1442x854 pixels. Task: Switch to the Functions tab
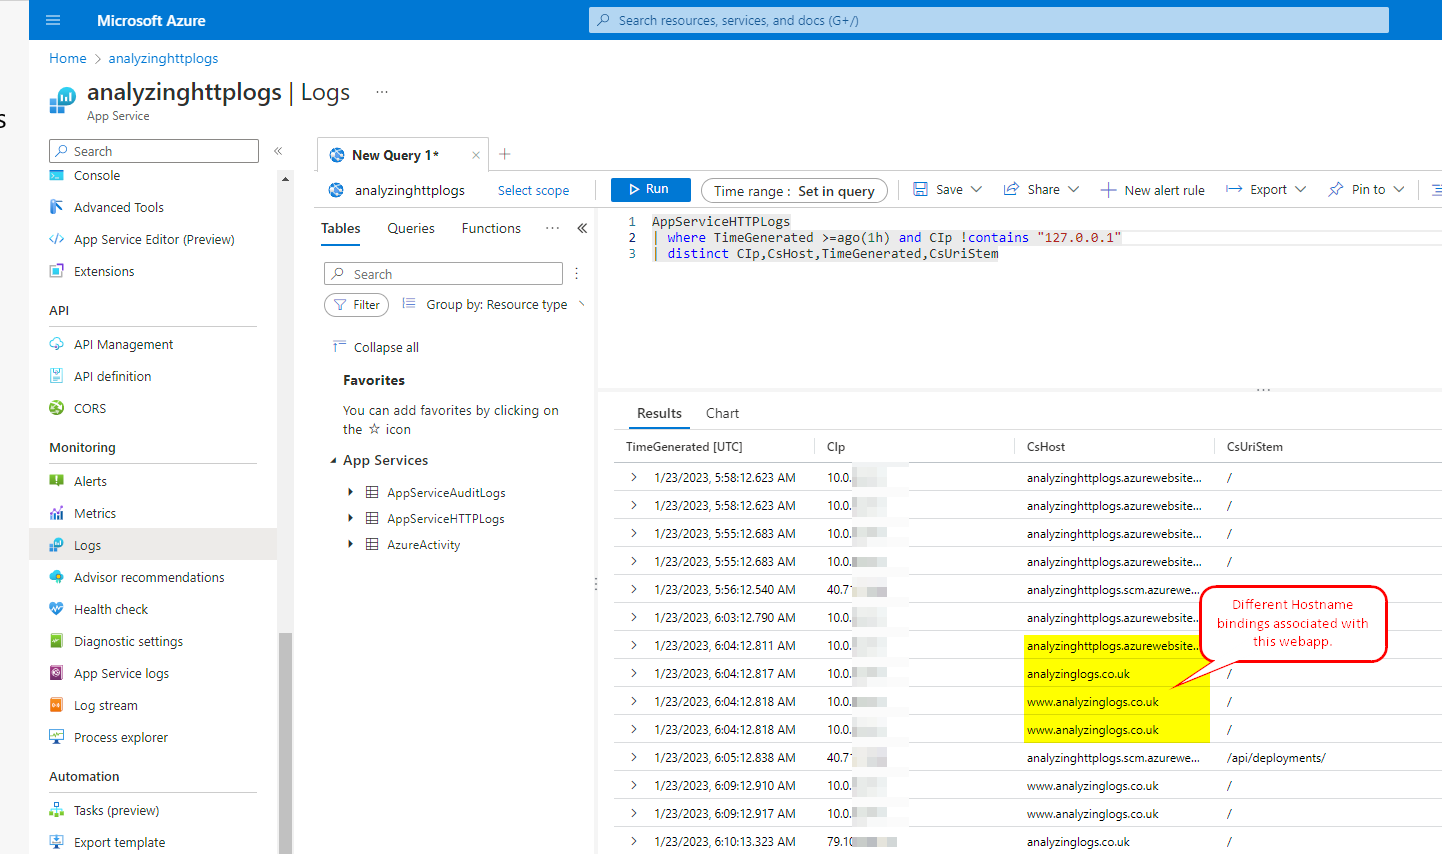pos(491,228)
